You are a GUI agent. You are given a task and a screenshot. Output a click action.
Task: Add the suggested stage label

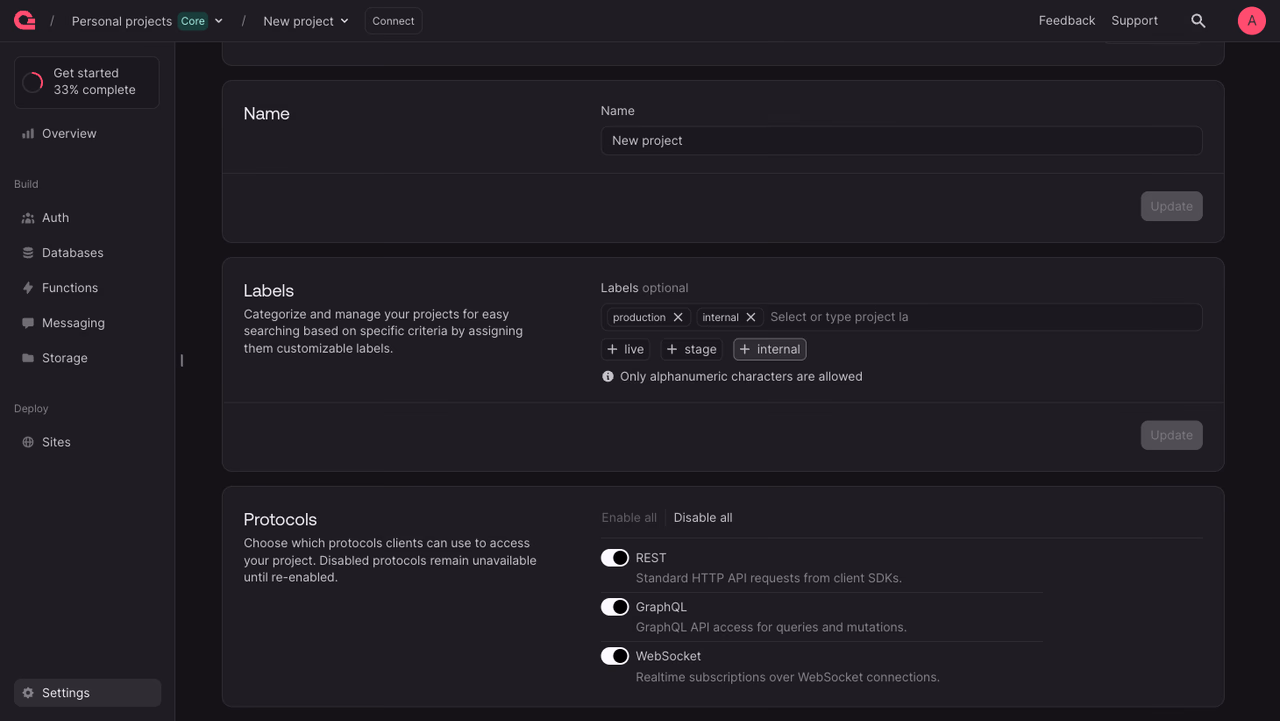click(x=691, y=349)
